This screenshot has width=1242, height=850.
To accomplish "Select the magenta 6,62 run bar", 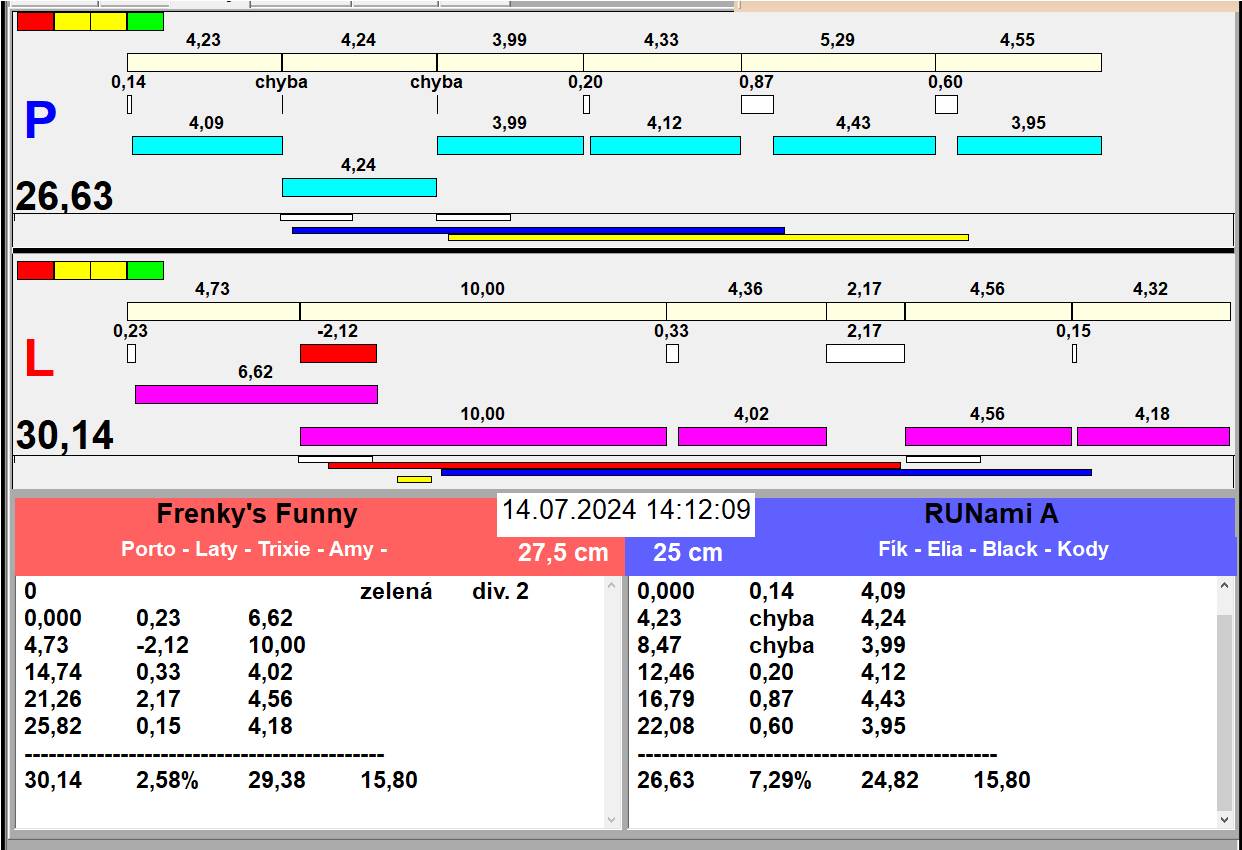I will click(256, 394).
